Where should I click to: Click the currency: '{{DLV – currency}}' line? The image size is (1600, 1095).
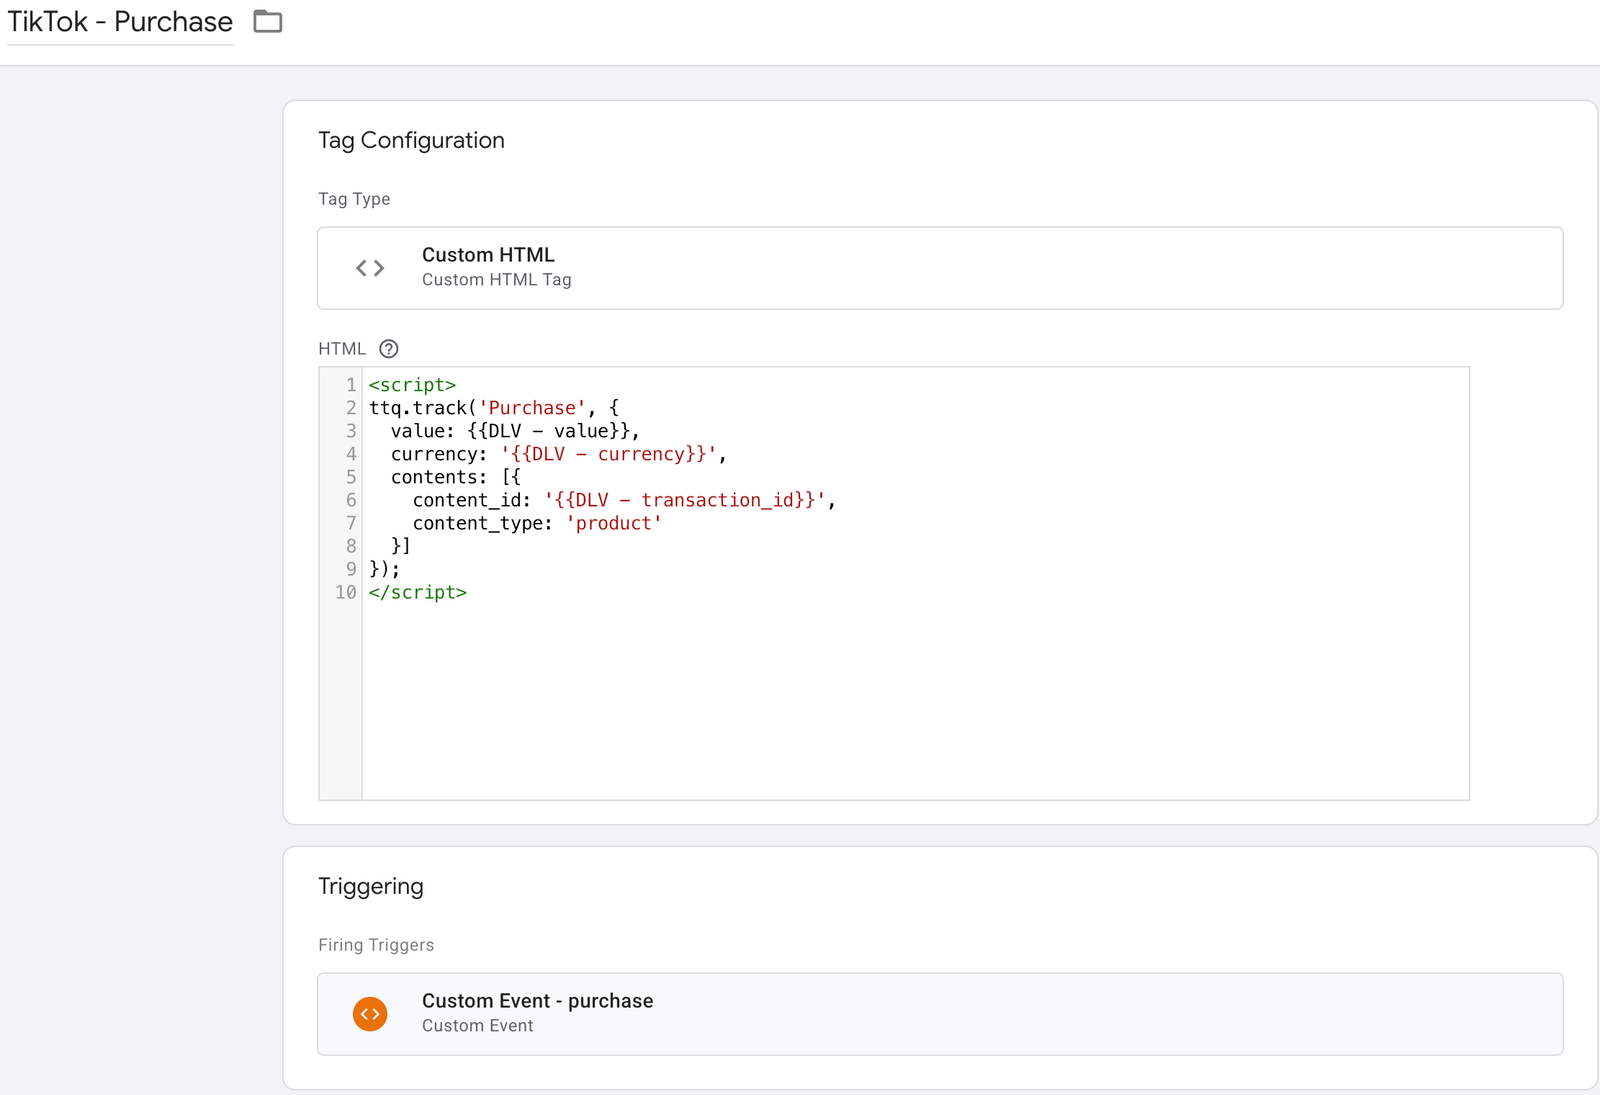(558, 454)
